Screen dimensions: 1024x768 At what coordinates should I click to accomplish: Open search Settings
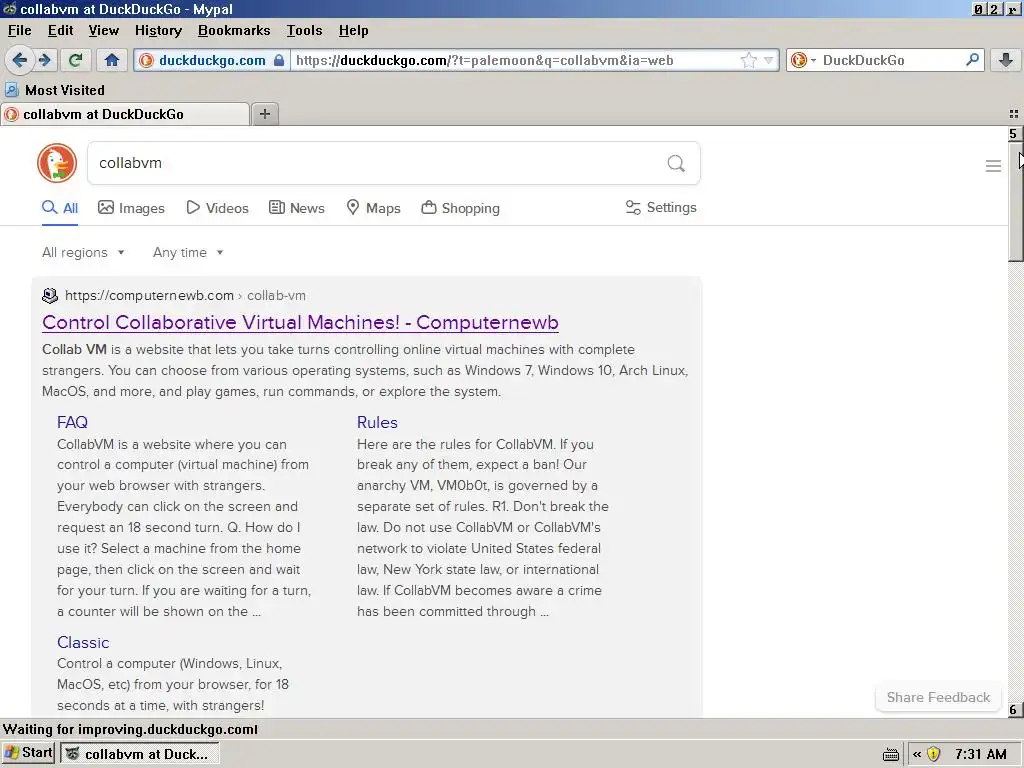point(661,207)
